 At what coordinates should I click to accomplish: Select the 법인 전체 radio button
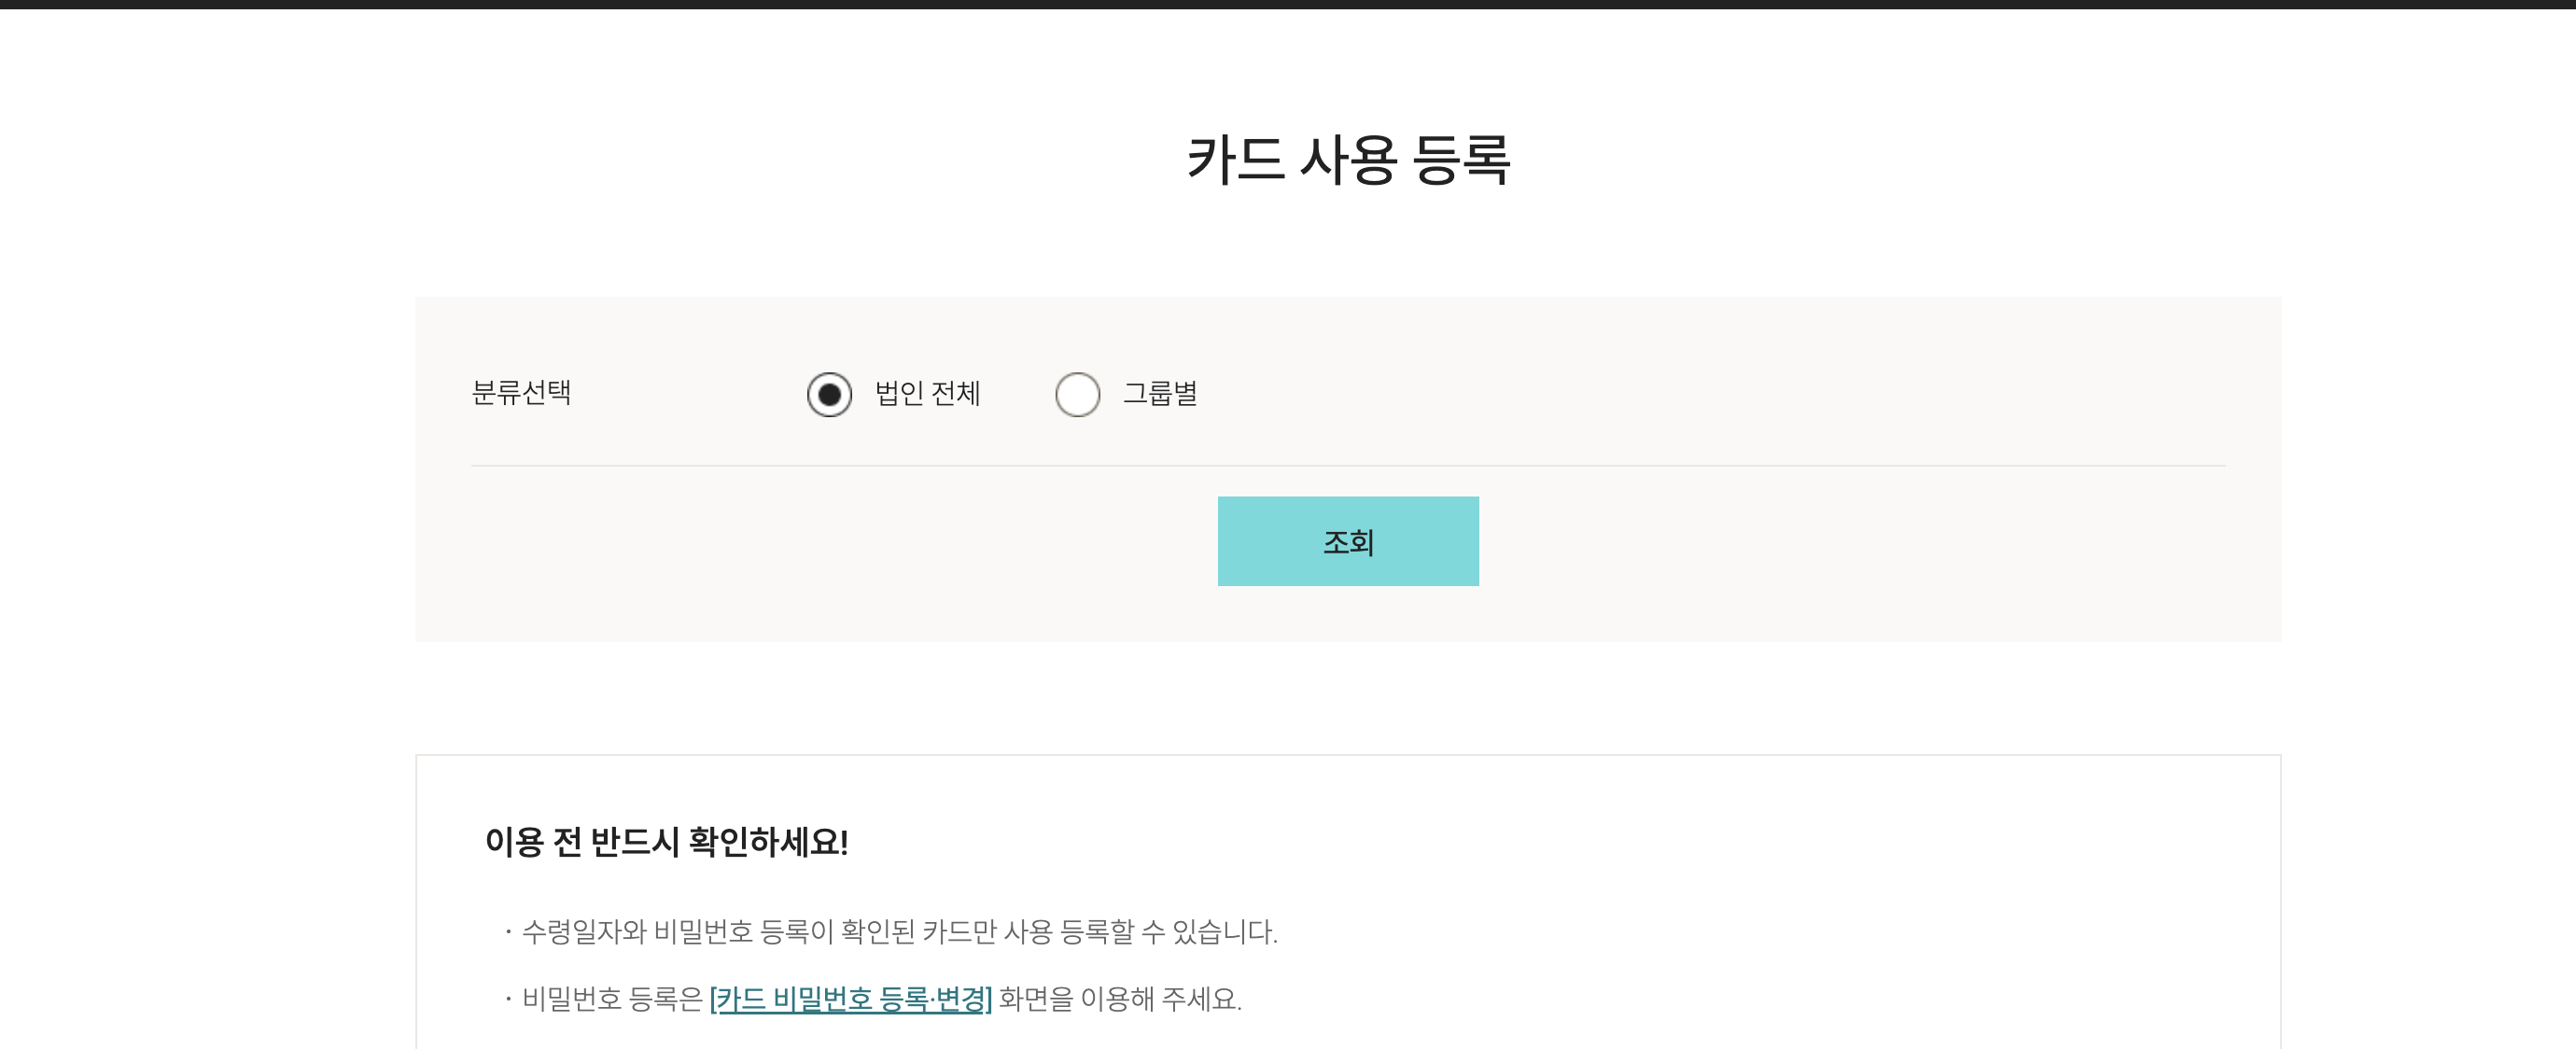click(829, 394)
